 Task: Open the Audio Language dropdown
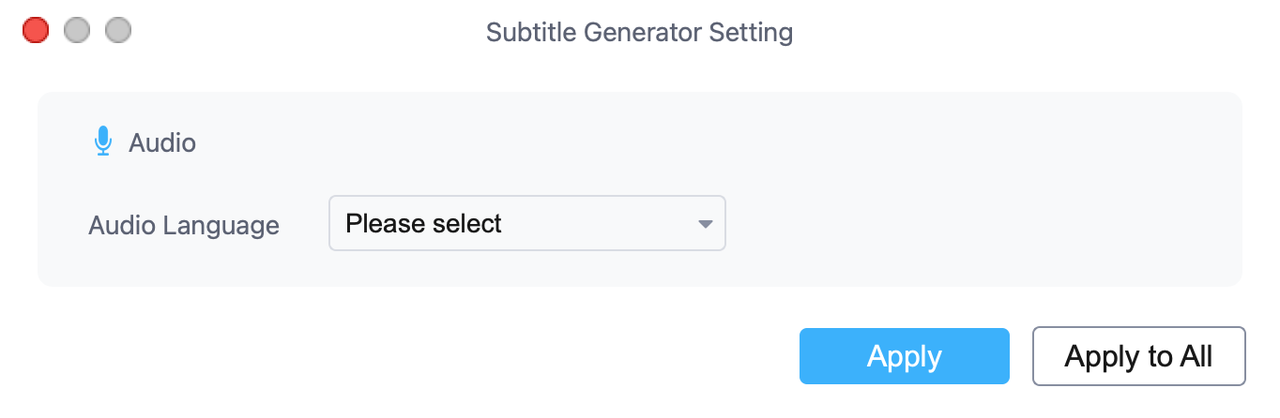527,223
